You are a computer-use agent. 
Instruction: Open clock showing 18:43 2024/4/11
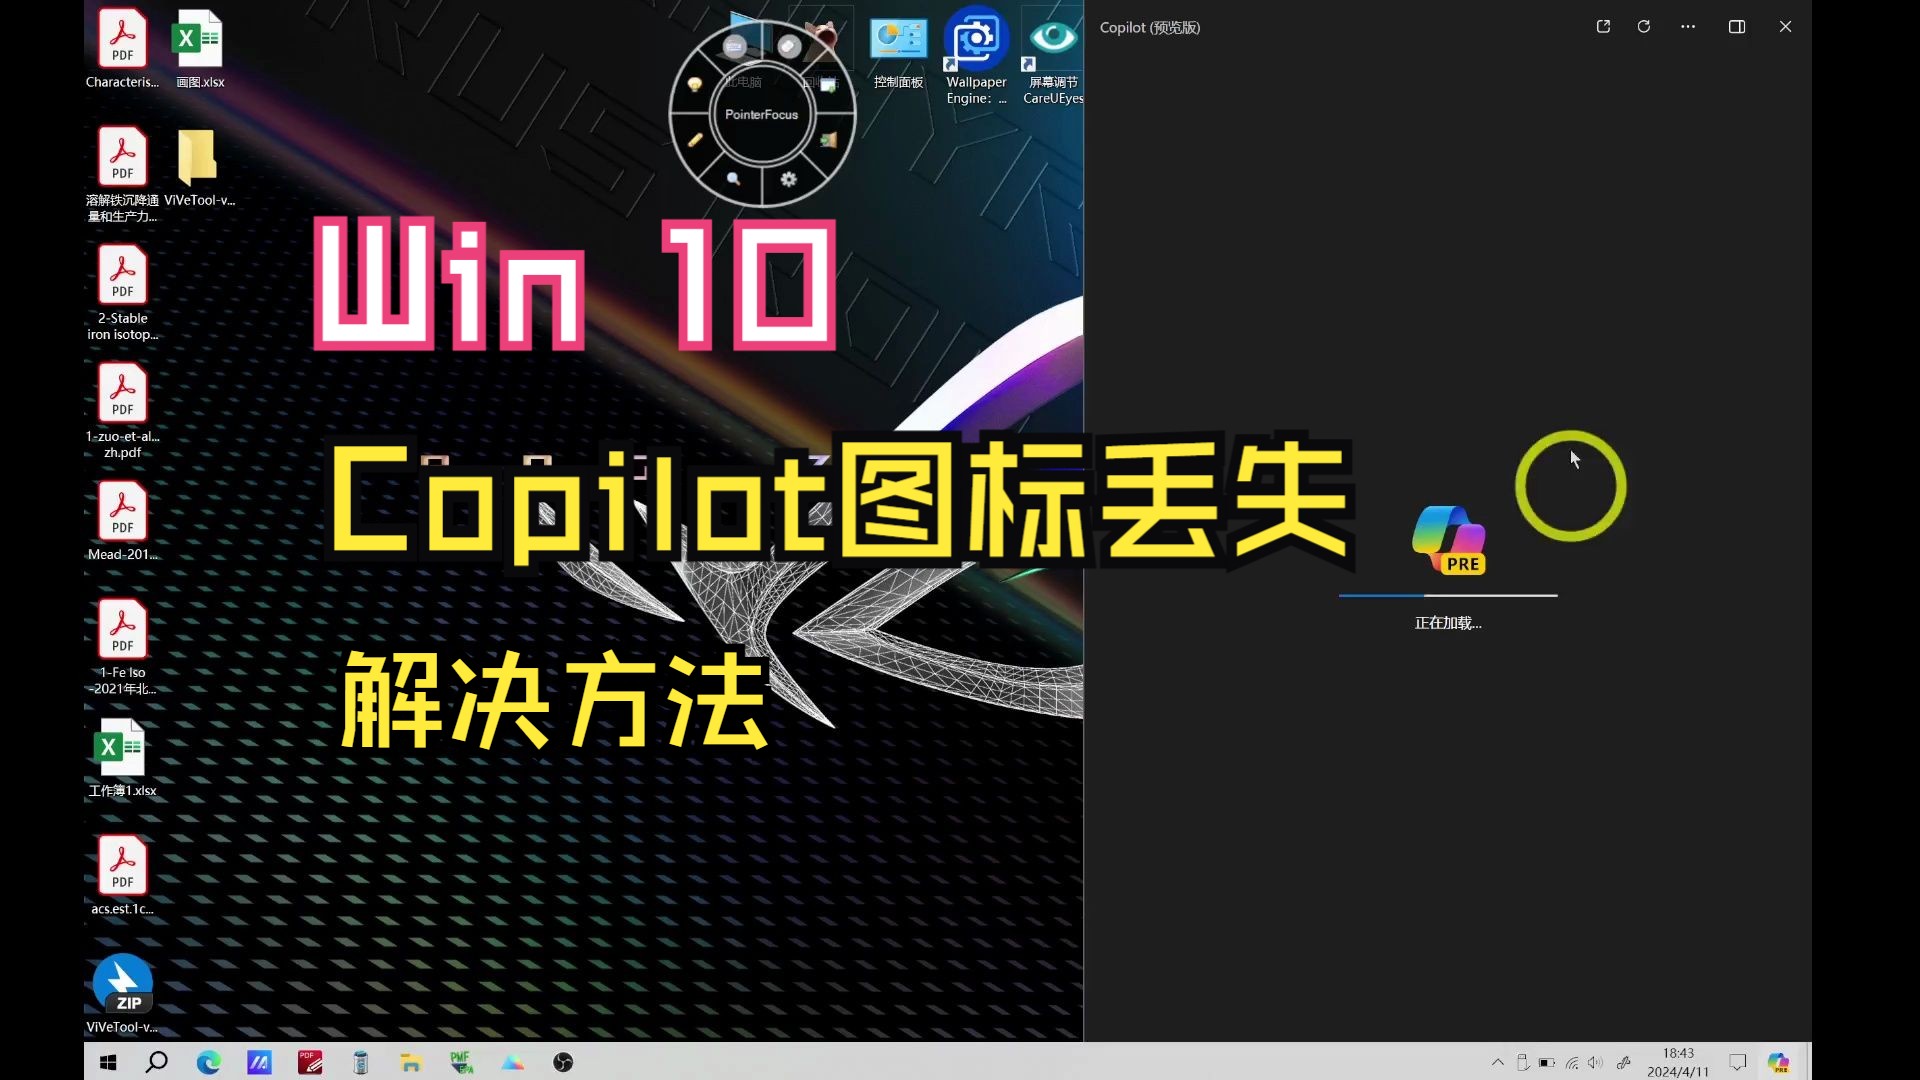coord(1678,1062)
